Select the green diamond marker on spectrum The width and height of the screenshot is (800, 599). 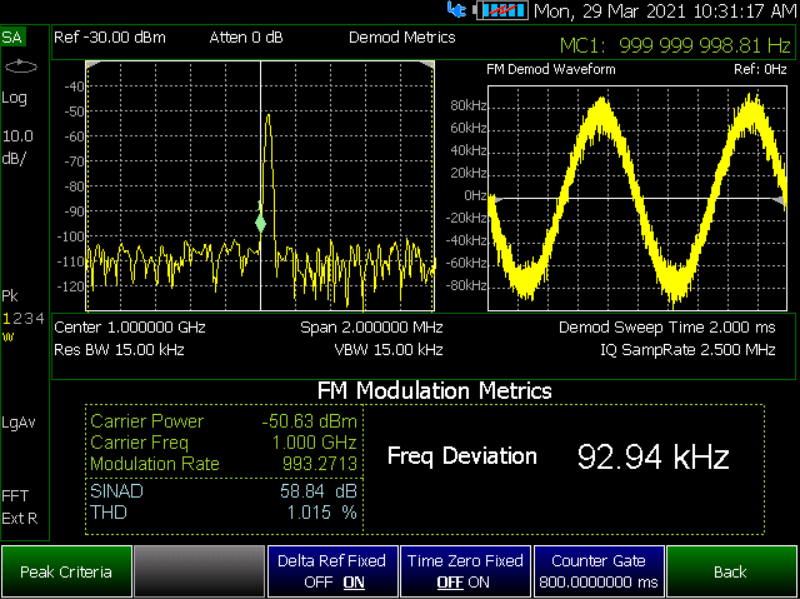tap(261, 223)
